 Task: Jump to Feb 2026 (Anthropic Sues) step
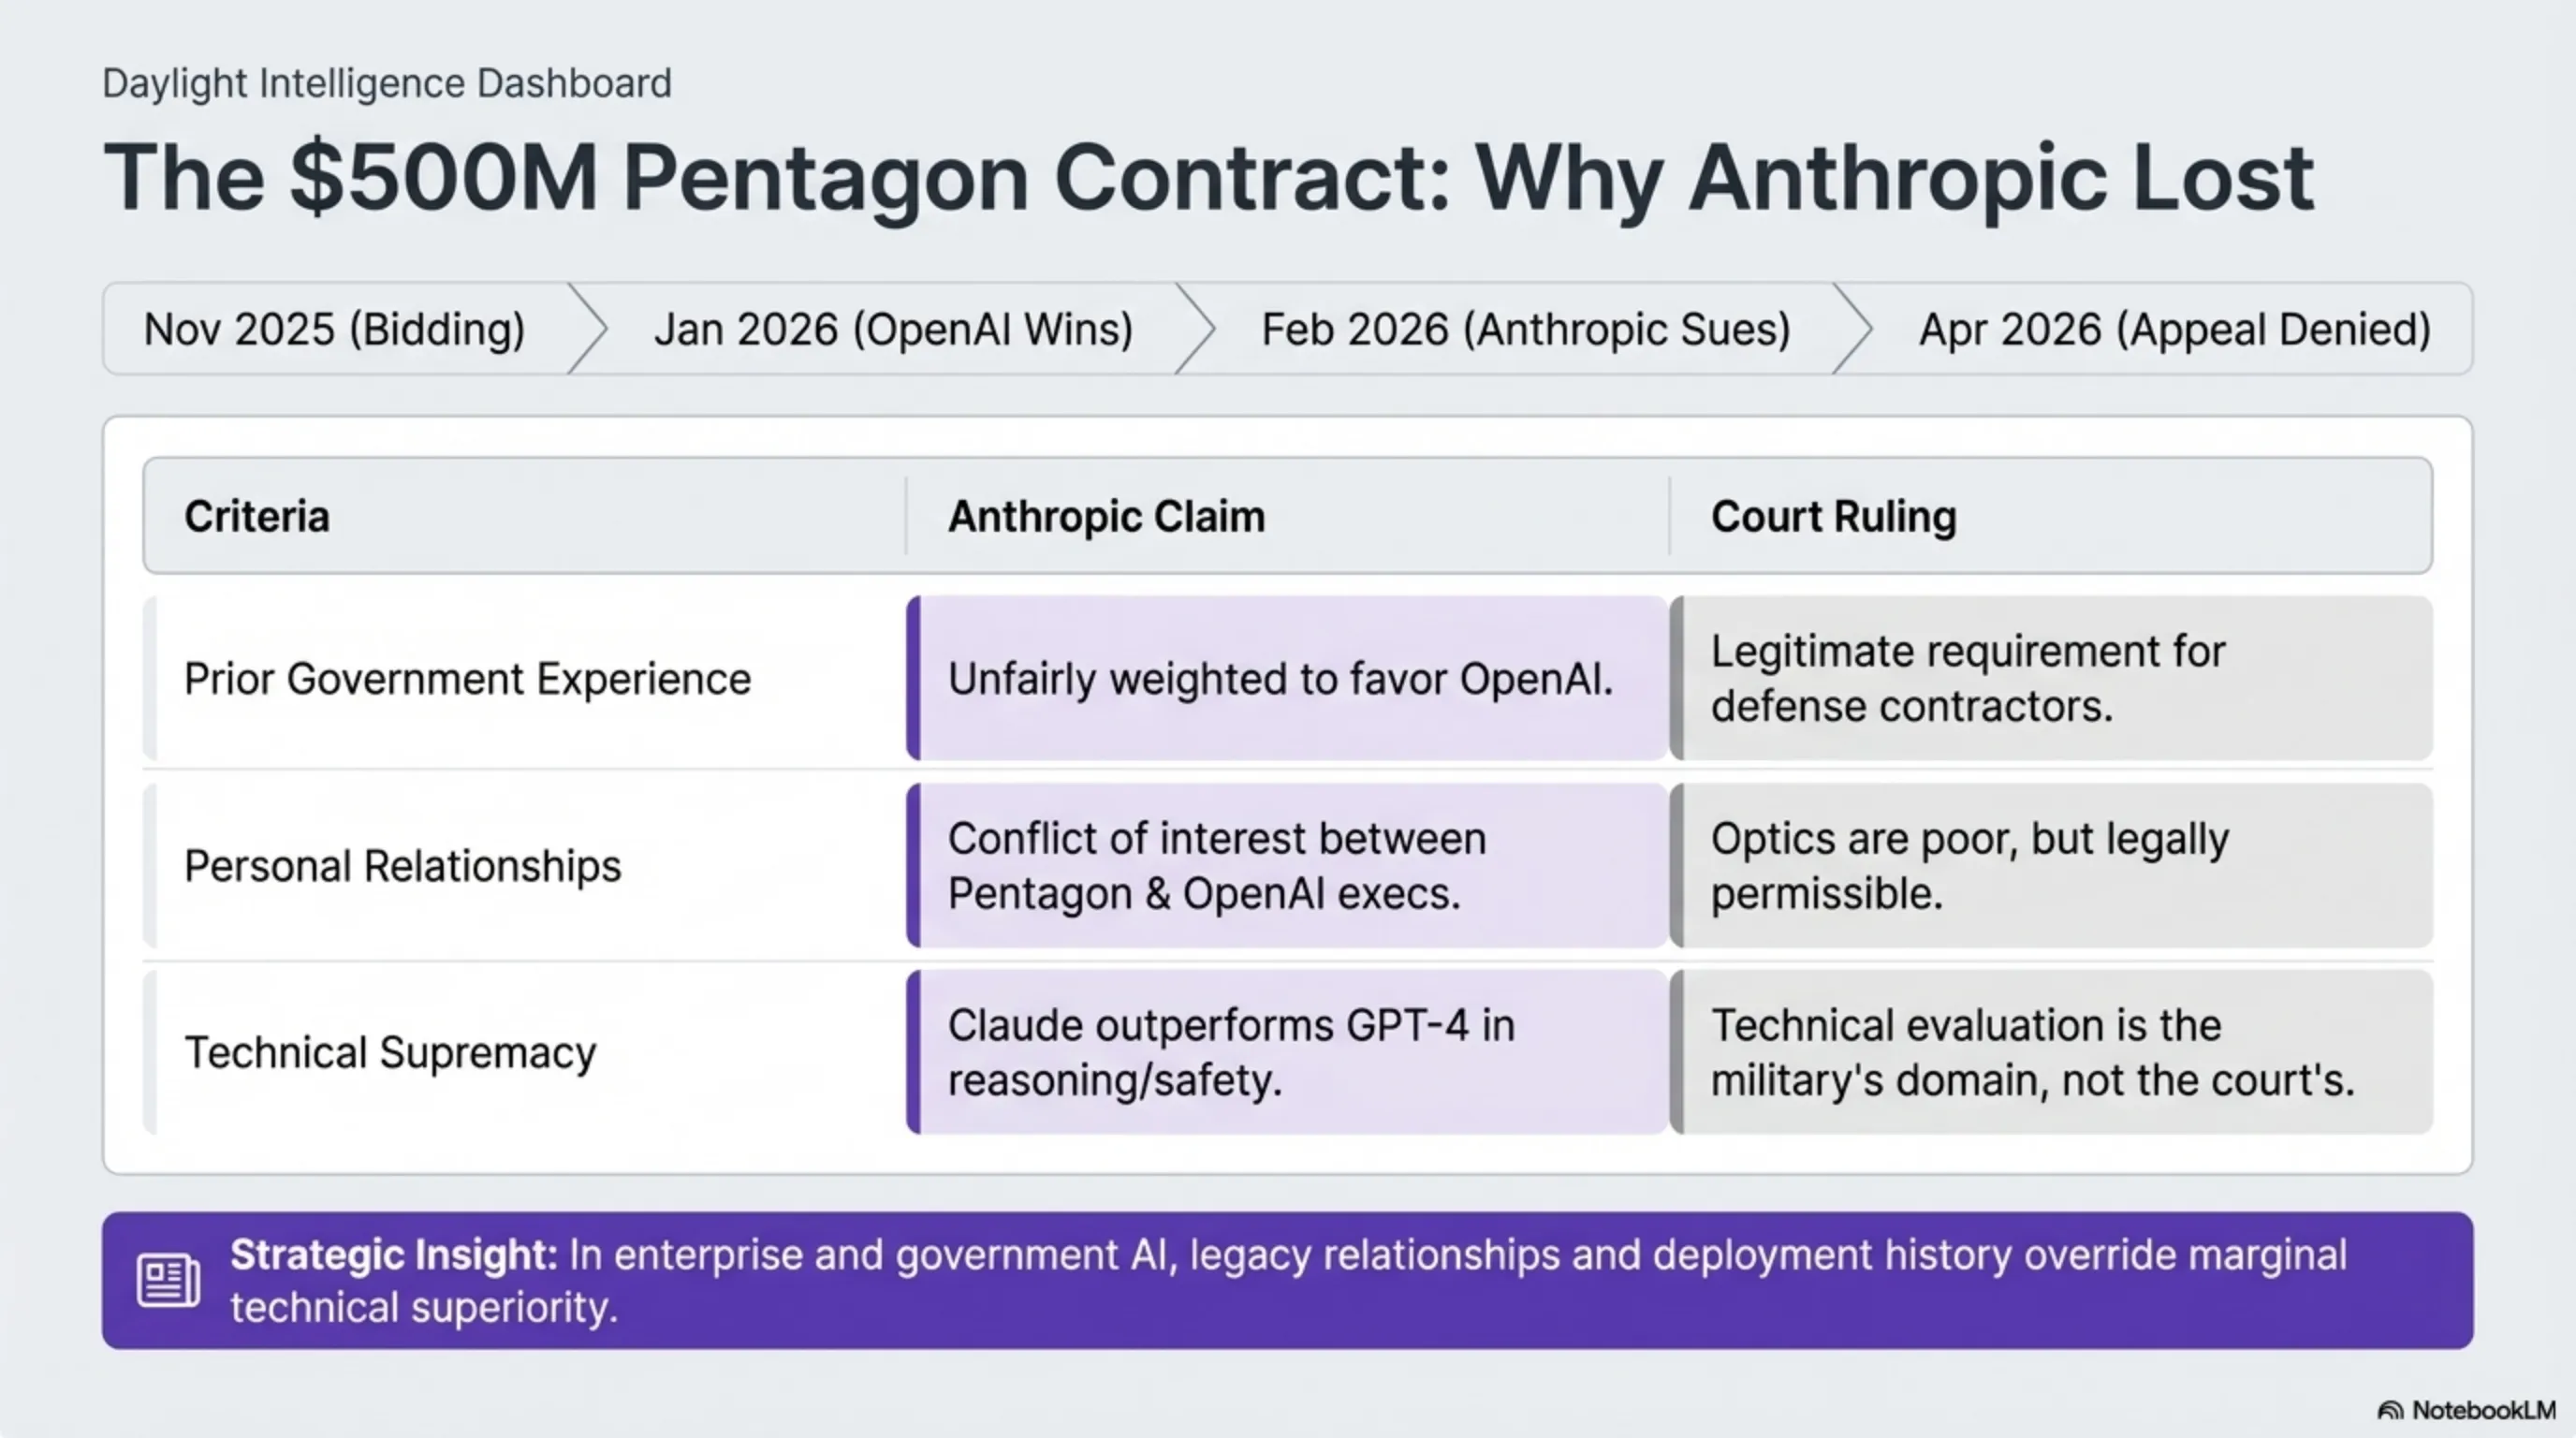click(1525, 329)
